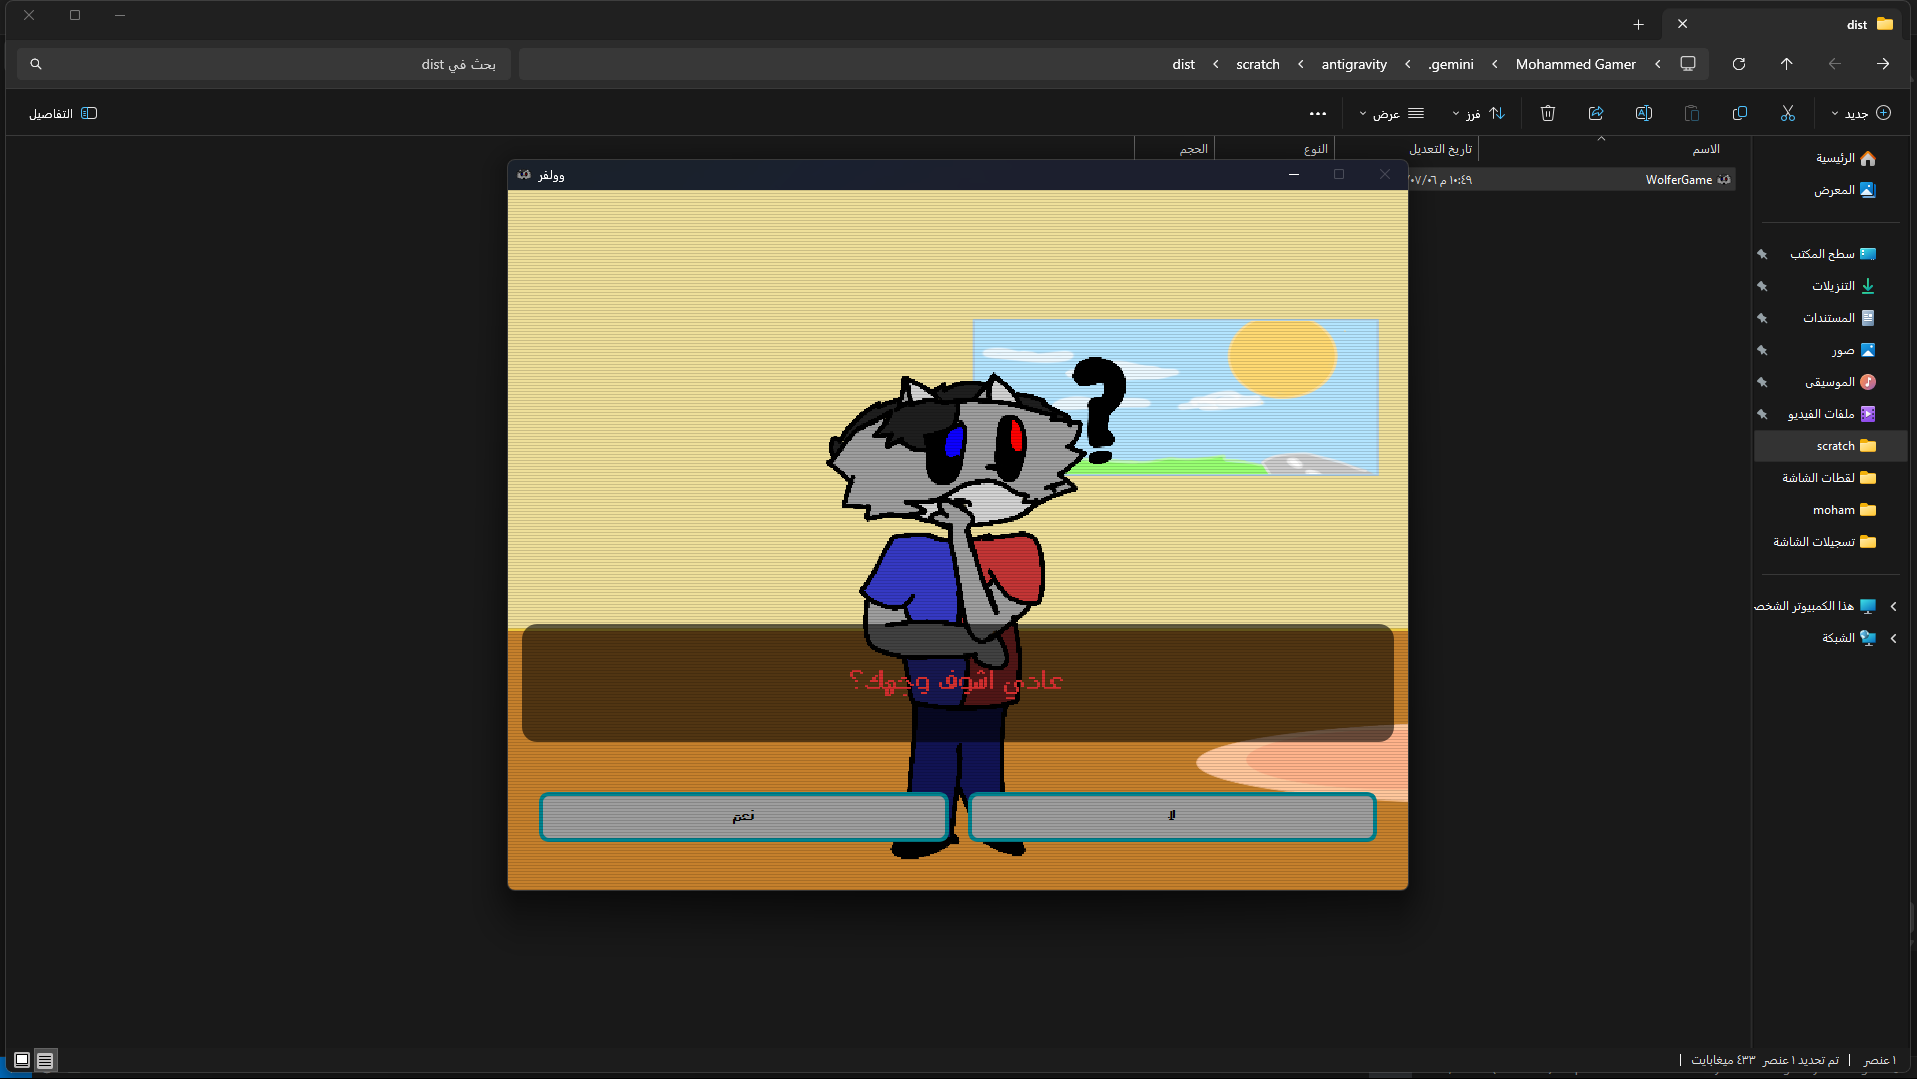Screen dimensions: 1917x1079
Task: Select Mohammed Gamer in breadcrumb path
Action: pos(1576,64)
